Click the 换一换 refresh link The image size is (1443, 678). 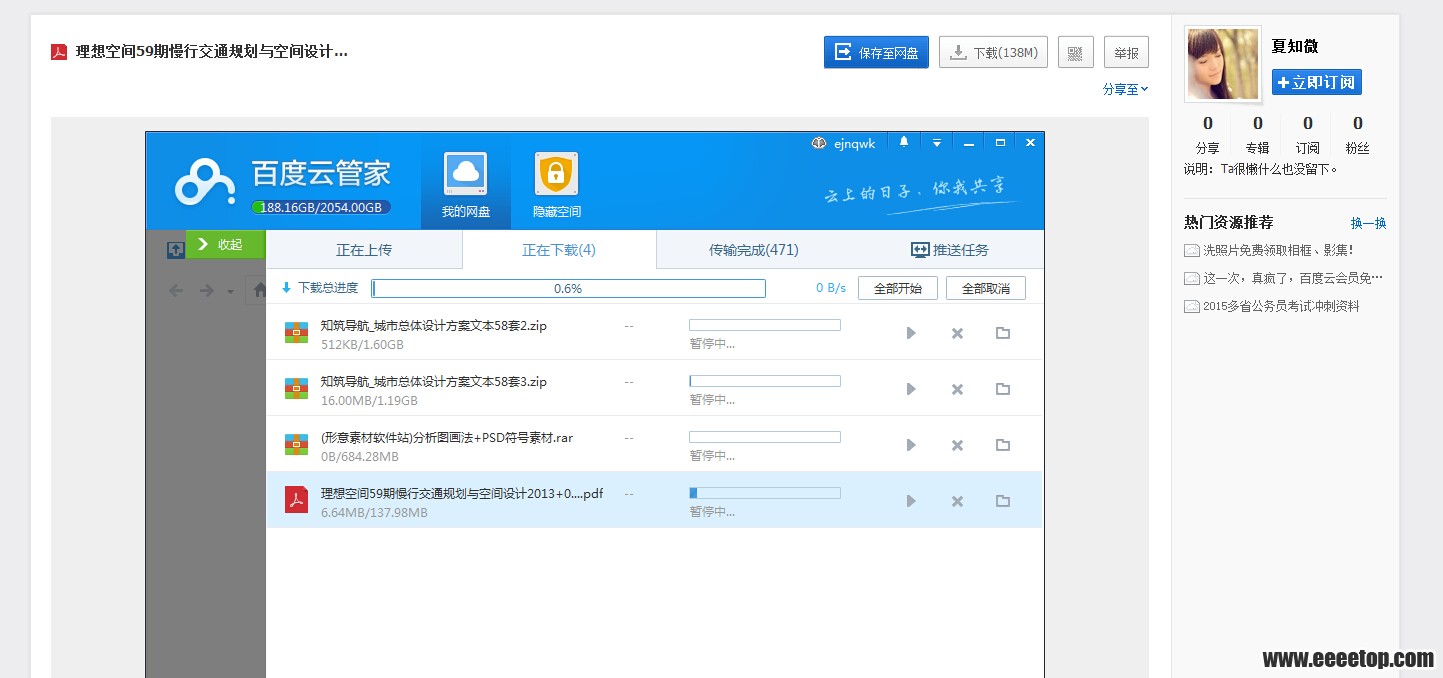tap(1368, 223)
